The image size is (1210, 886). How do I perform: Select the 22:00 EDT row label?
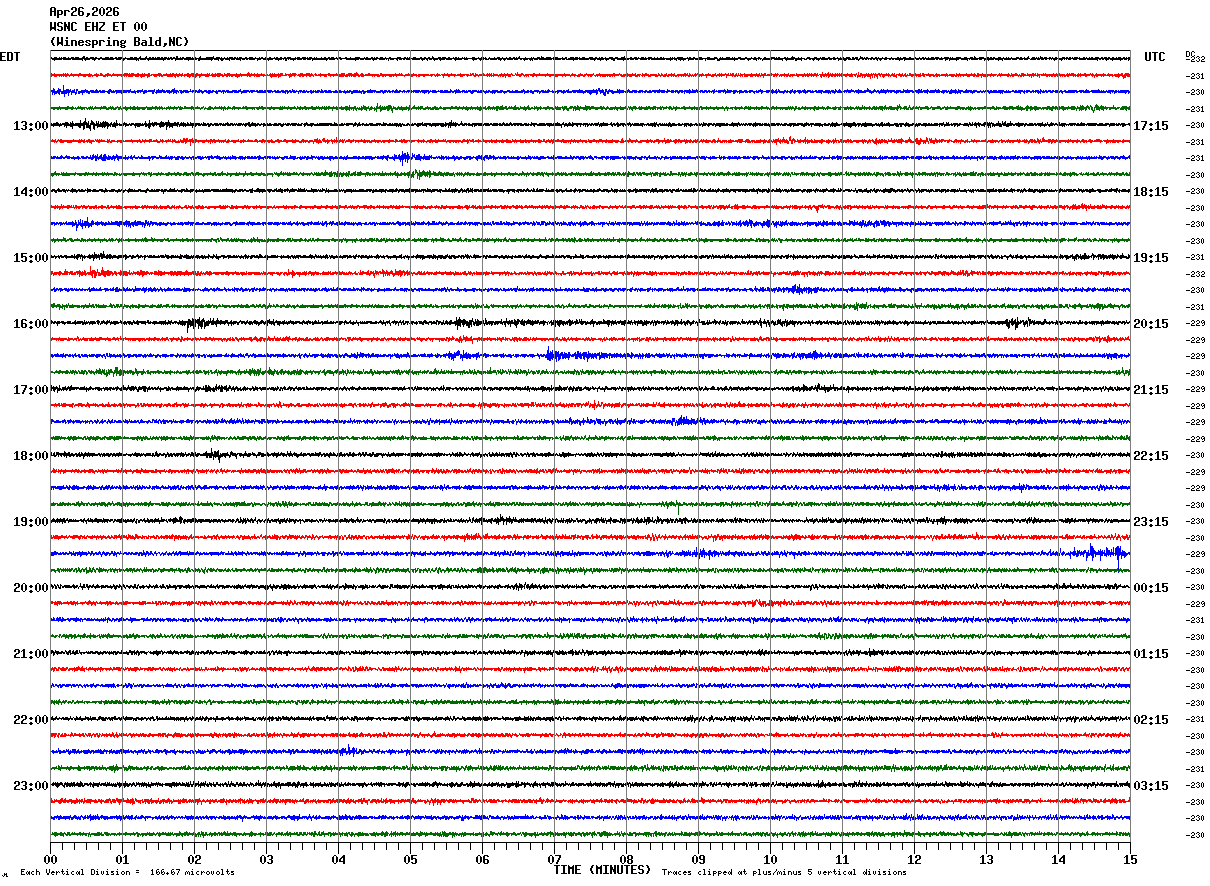(31, 720)
